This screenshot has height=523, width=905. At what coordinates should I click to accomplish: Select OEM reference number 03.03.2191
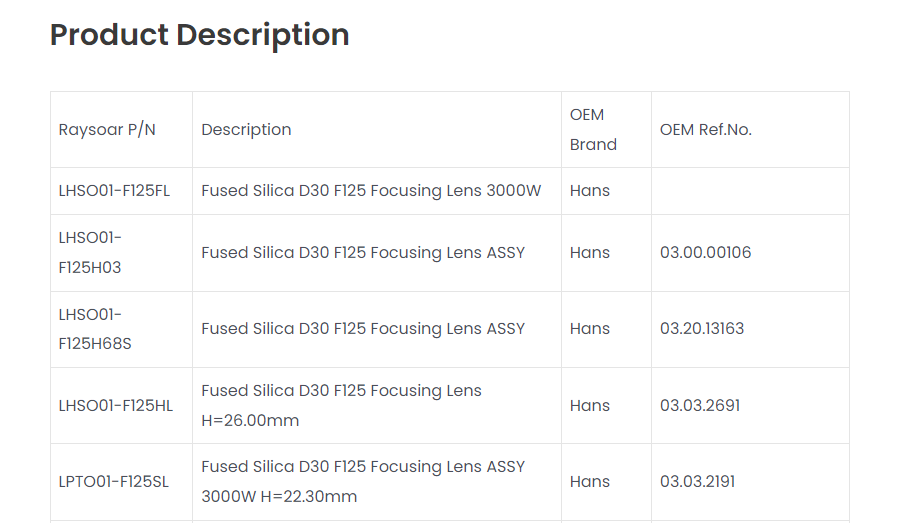coord(697,482)
